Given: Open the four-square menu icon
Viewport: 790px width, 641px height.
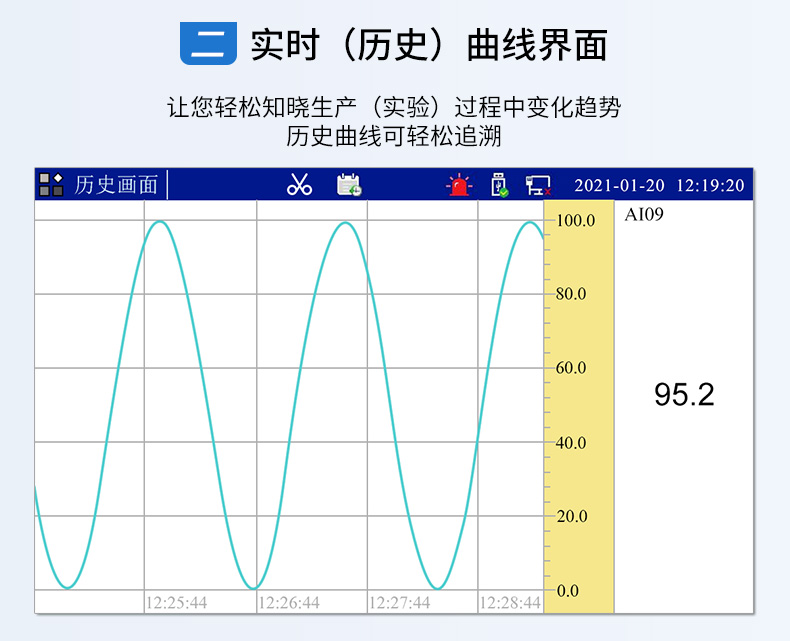Looking at the screenshot, I should (x=51, y=185).
